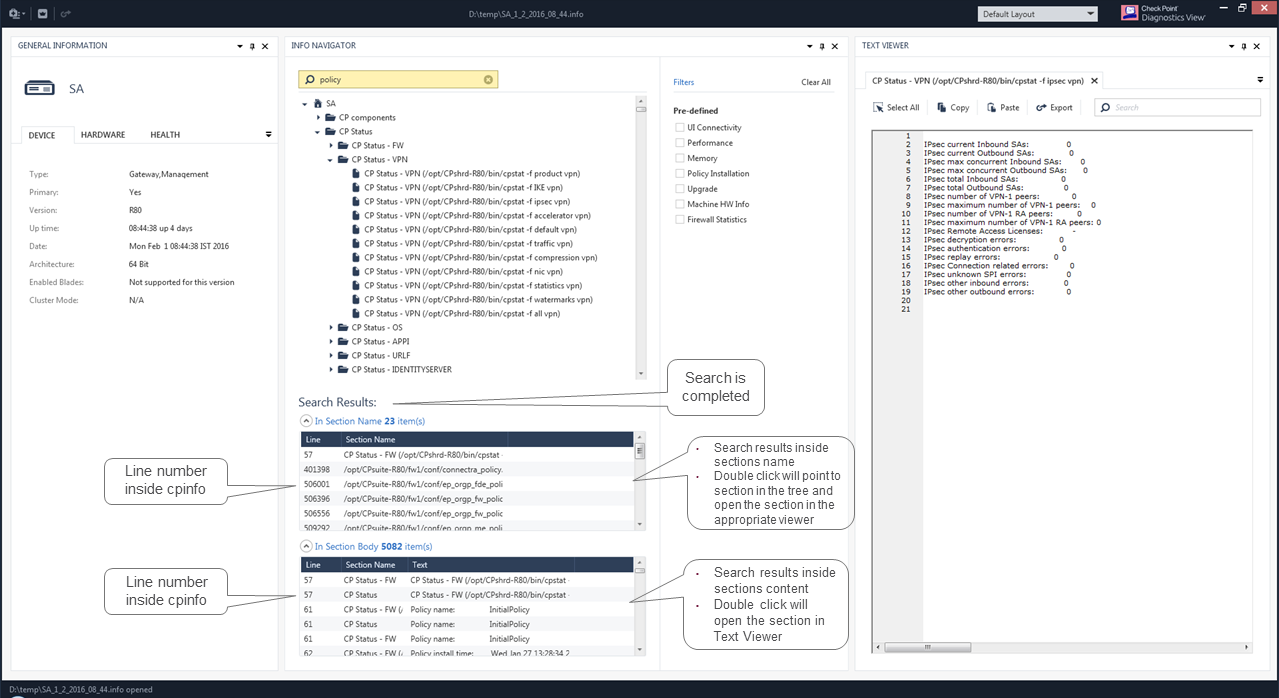The height and width of the screenshot is (698, 1279).
Task: Expand the CP Status - FW node
Action: point(331,146)
